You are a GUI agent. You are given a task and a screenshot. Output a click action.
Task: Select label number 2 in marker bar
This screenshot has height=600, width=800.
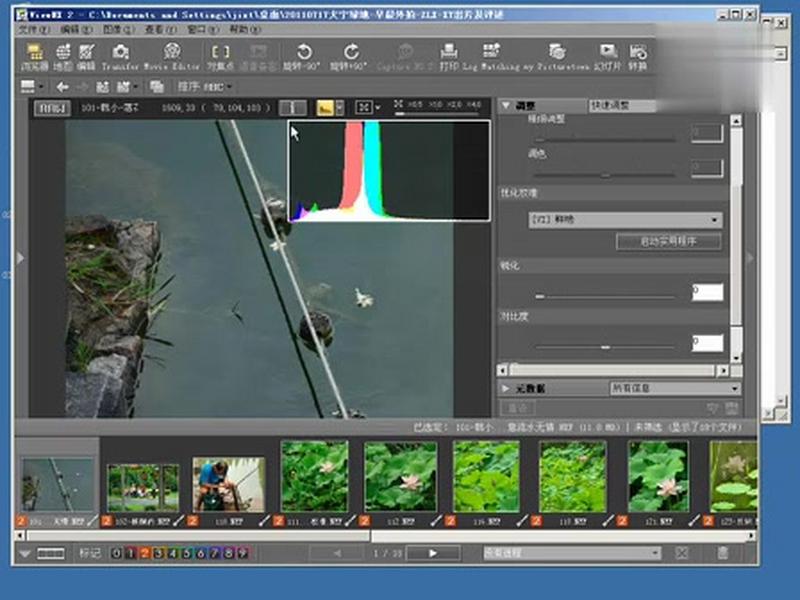click(143, 552)
